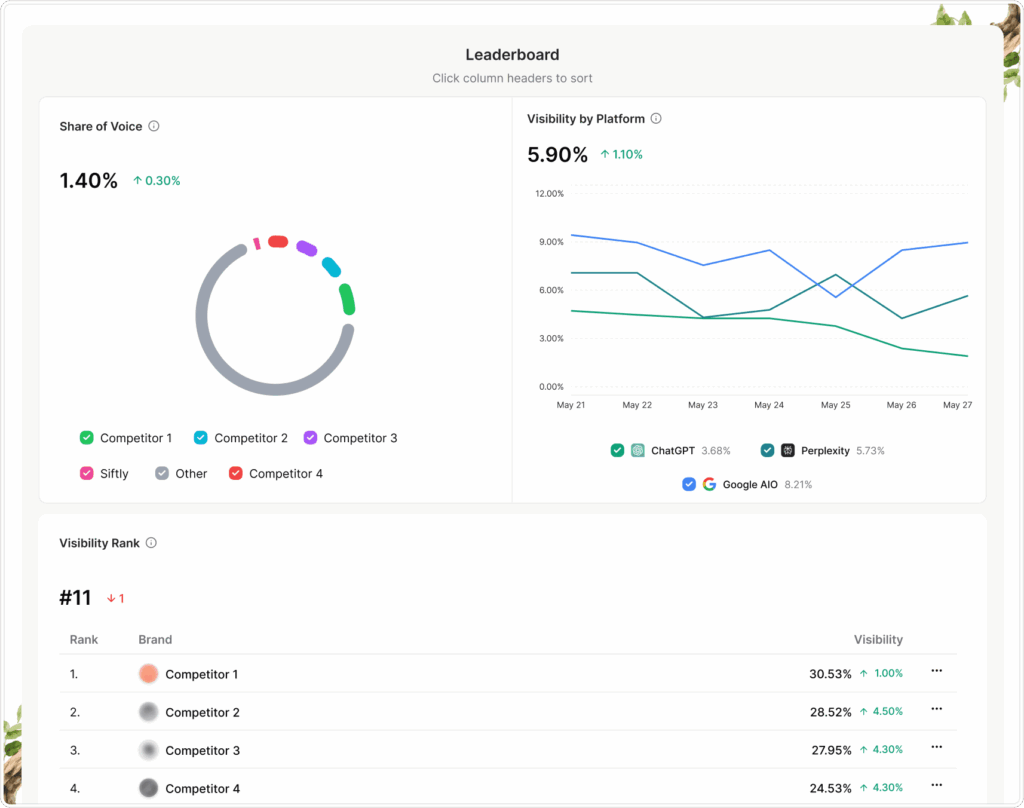This screenshot has height=808, width=1024.
Task: Click the Competitor 1 brand avatar in the table
Action: (149, 673)
